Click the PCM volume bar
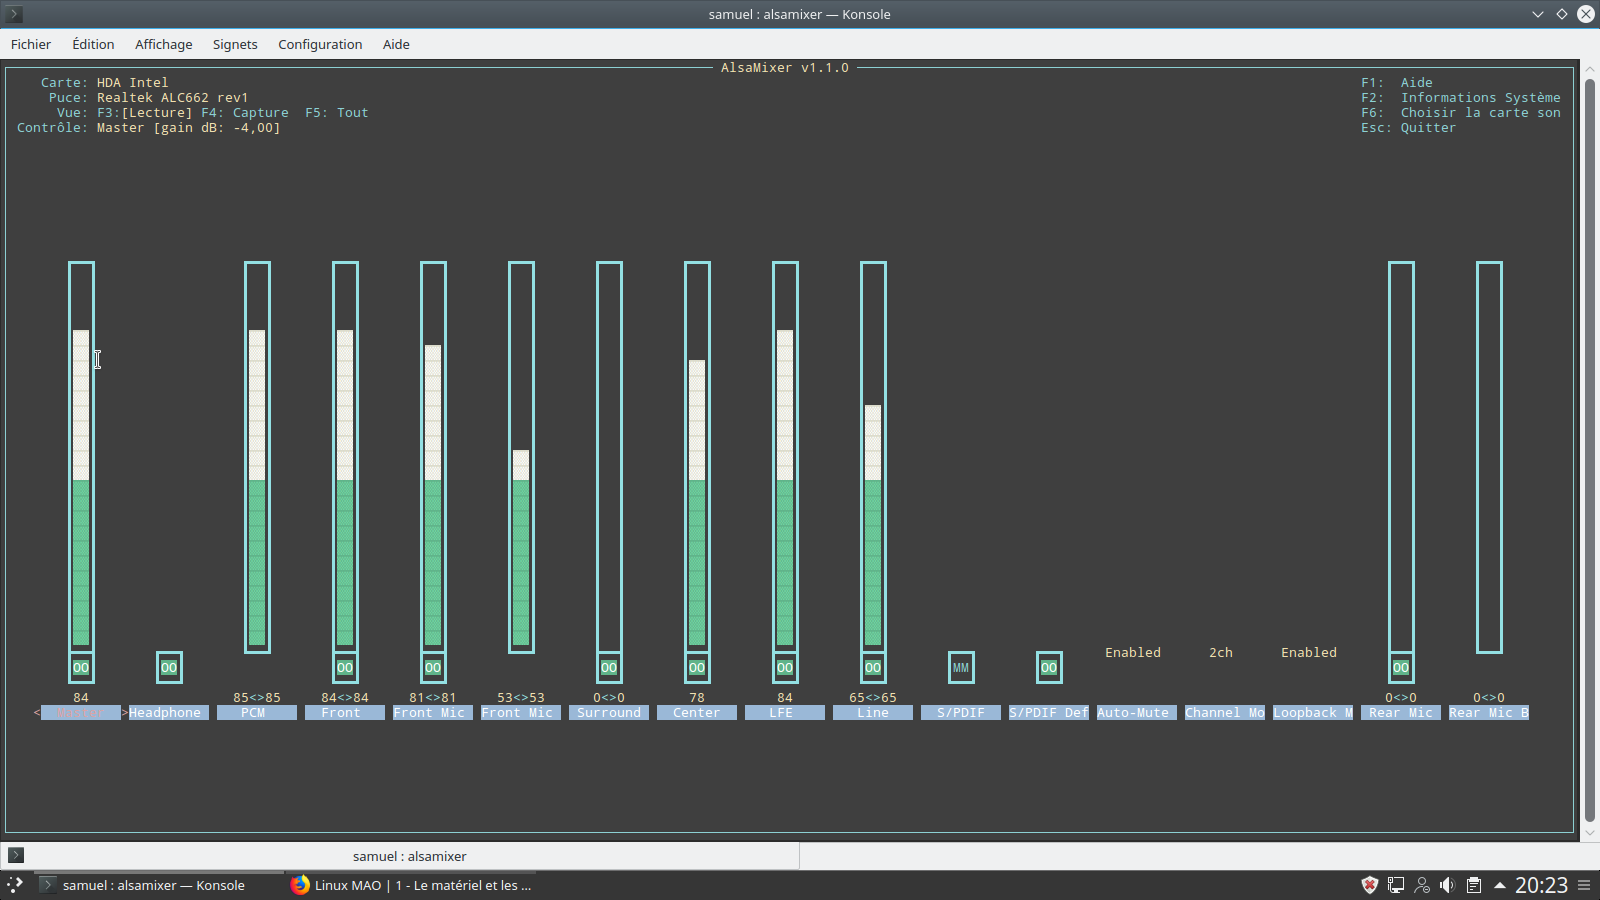1600x900 pixels. click(257, 457)
